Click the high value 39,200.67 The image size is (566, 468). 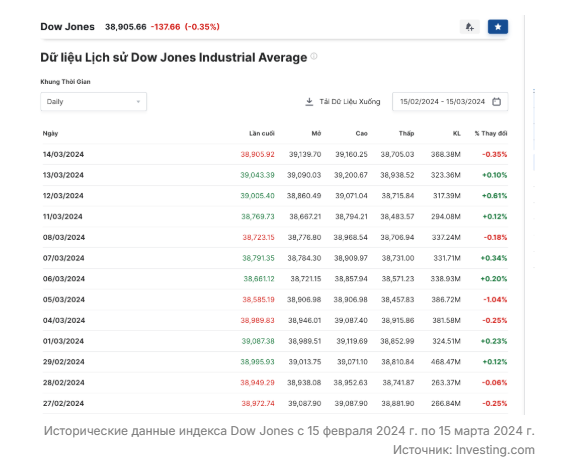(351, 175)
